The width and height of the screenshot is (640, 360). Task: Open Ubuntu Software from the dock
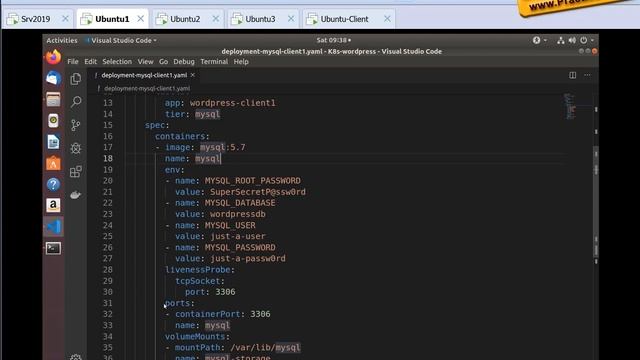pos(53,163)
